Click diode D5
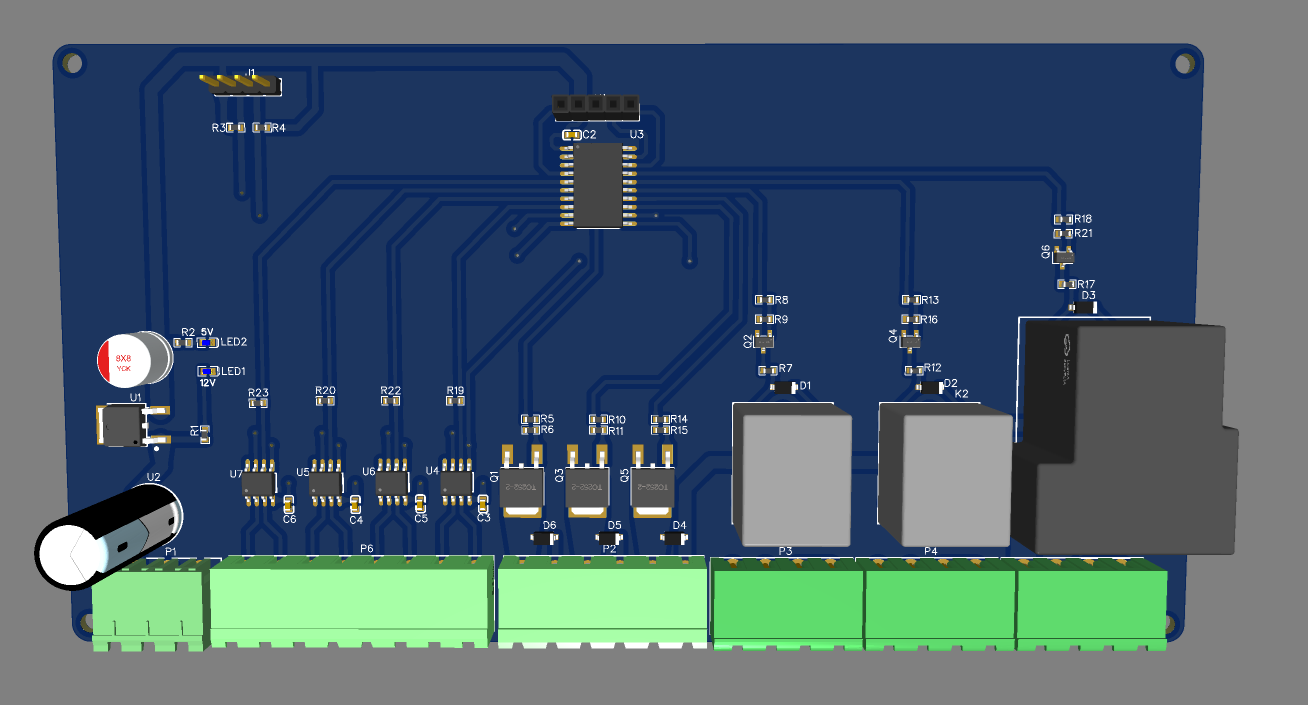1308x705 pixels. [x=608, y=539]
